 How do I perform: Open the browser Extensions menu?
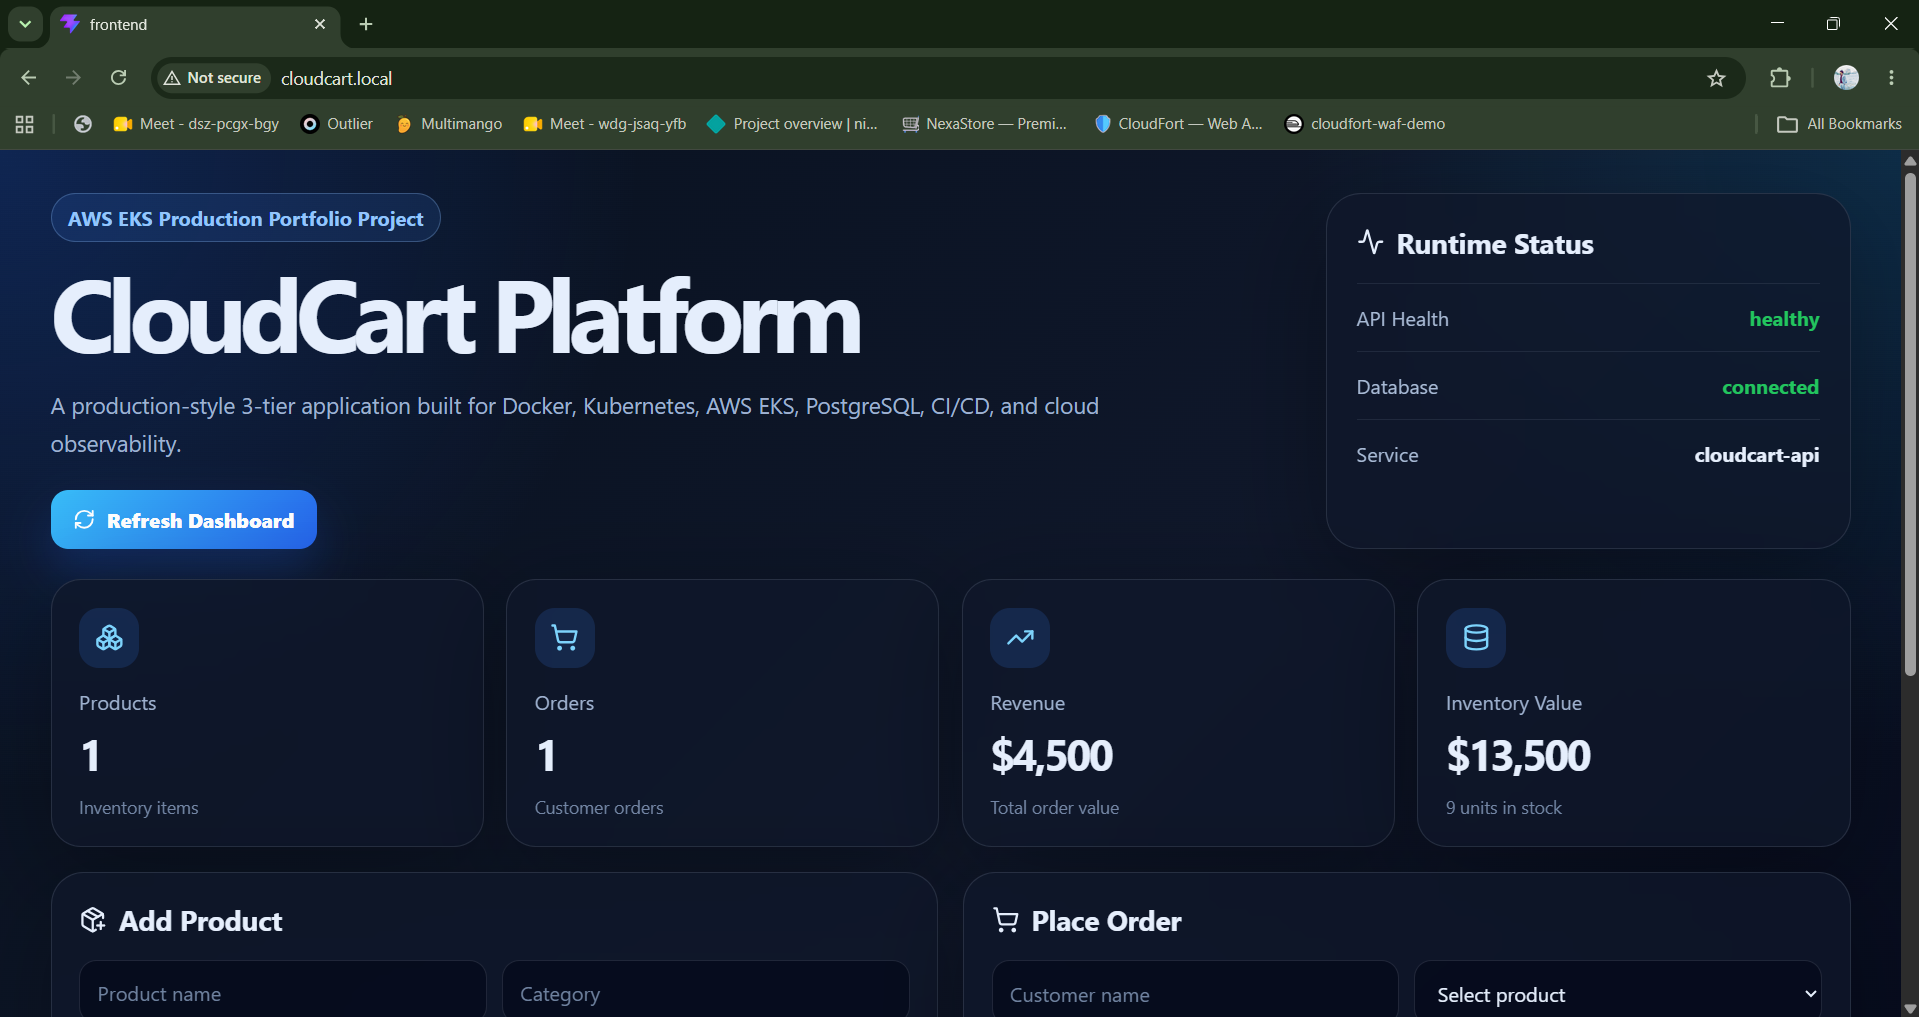(1780, 78)
